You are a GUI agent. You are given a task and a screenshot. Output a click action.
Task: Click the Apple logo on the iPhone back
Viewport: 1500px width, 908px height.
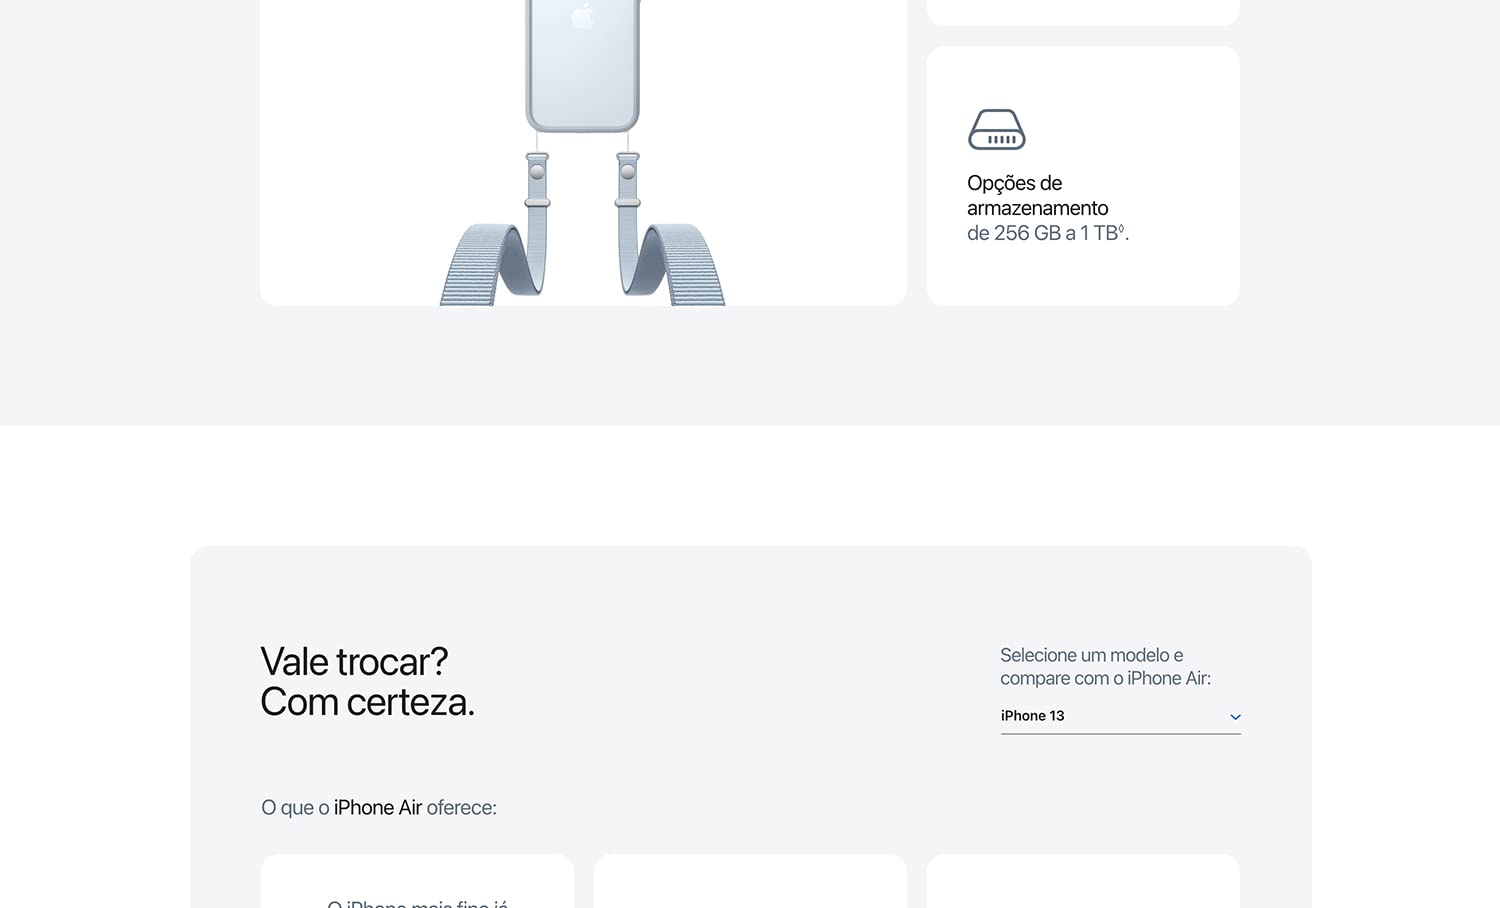582,15
